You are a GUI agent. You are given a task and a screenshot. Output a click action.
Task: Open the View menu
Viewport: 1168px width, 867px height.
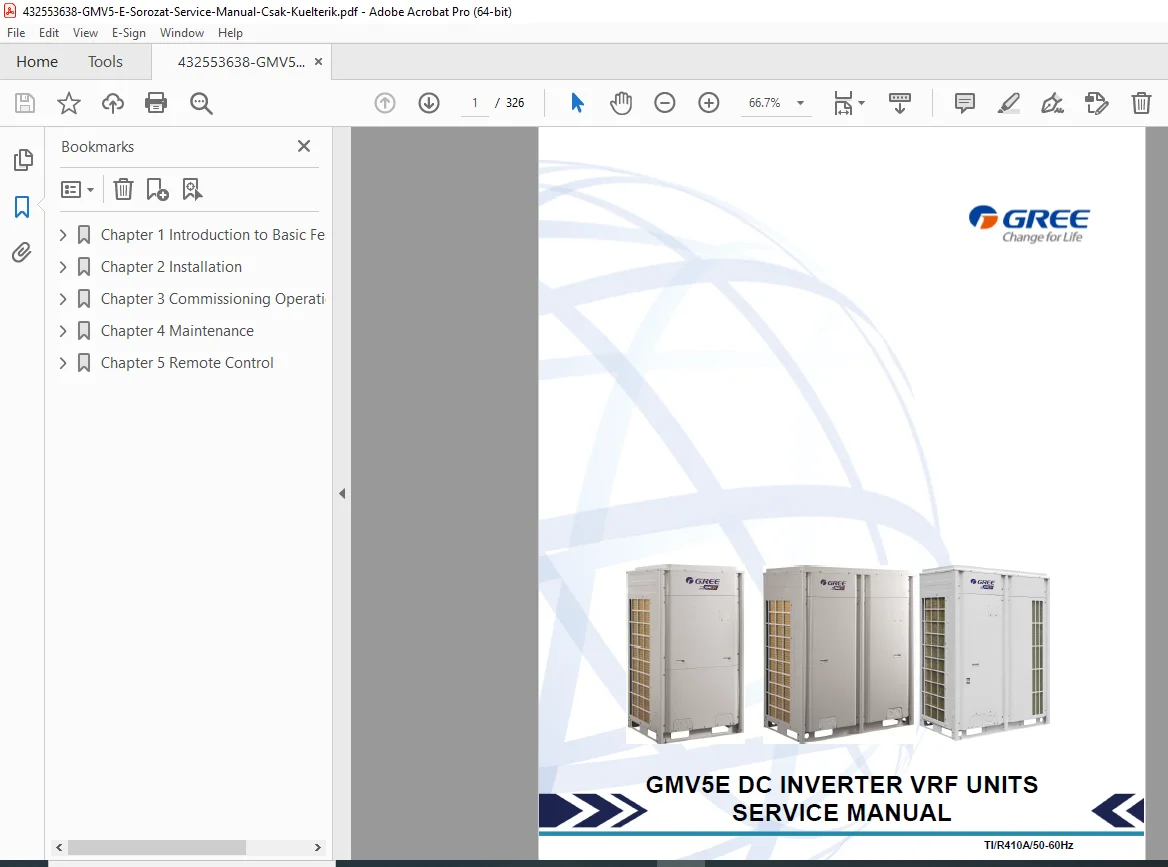85,33
